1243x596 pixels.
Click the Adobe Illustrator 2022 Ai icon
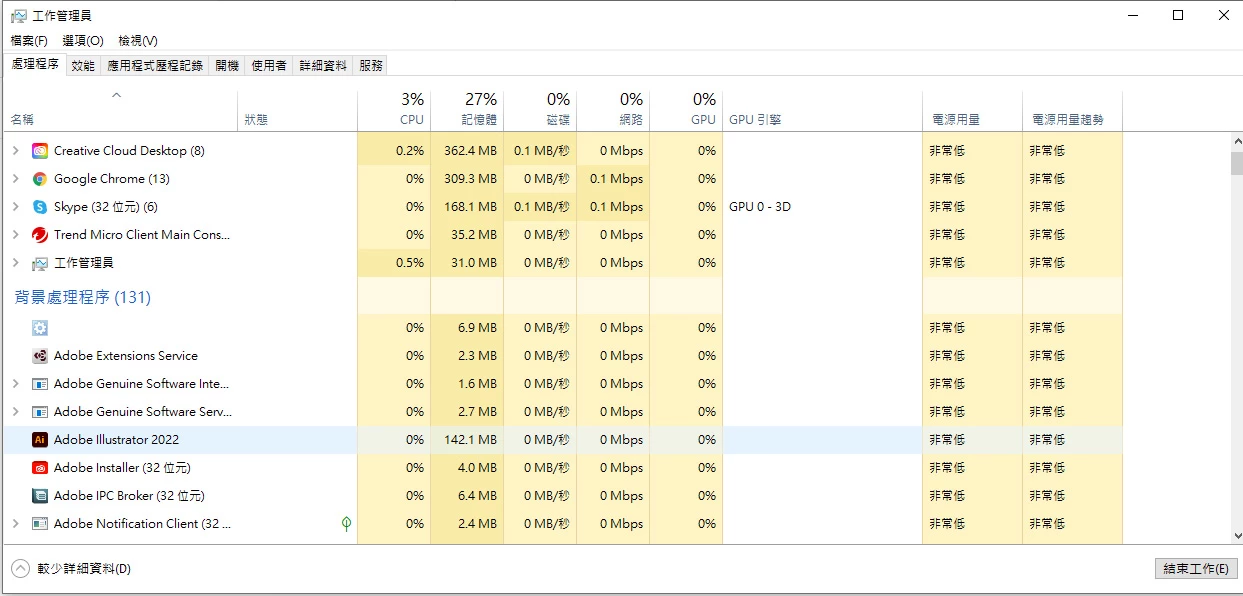tap(40, 440)
